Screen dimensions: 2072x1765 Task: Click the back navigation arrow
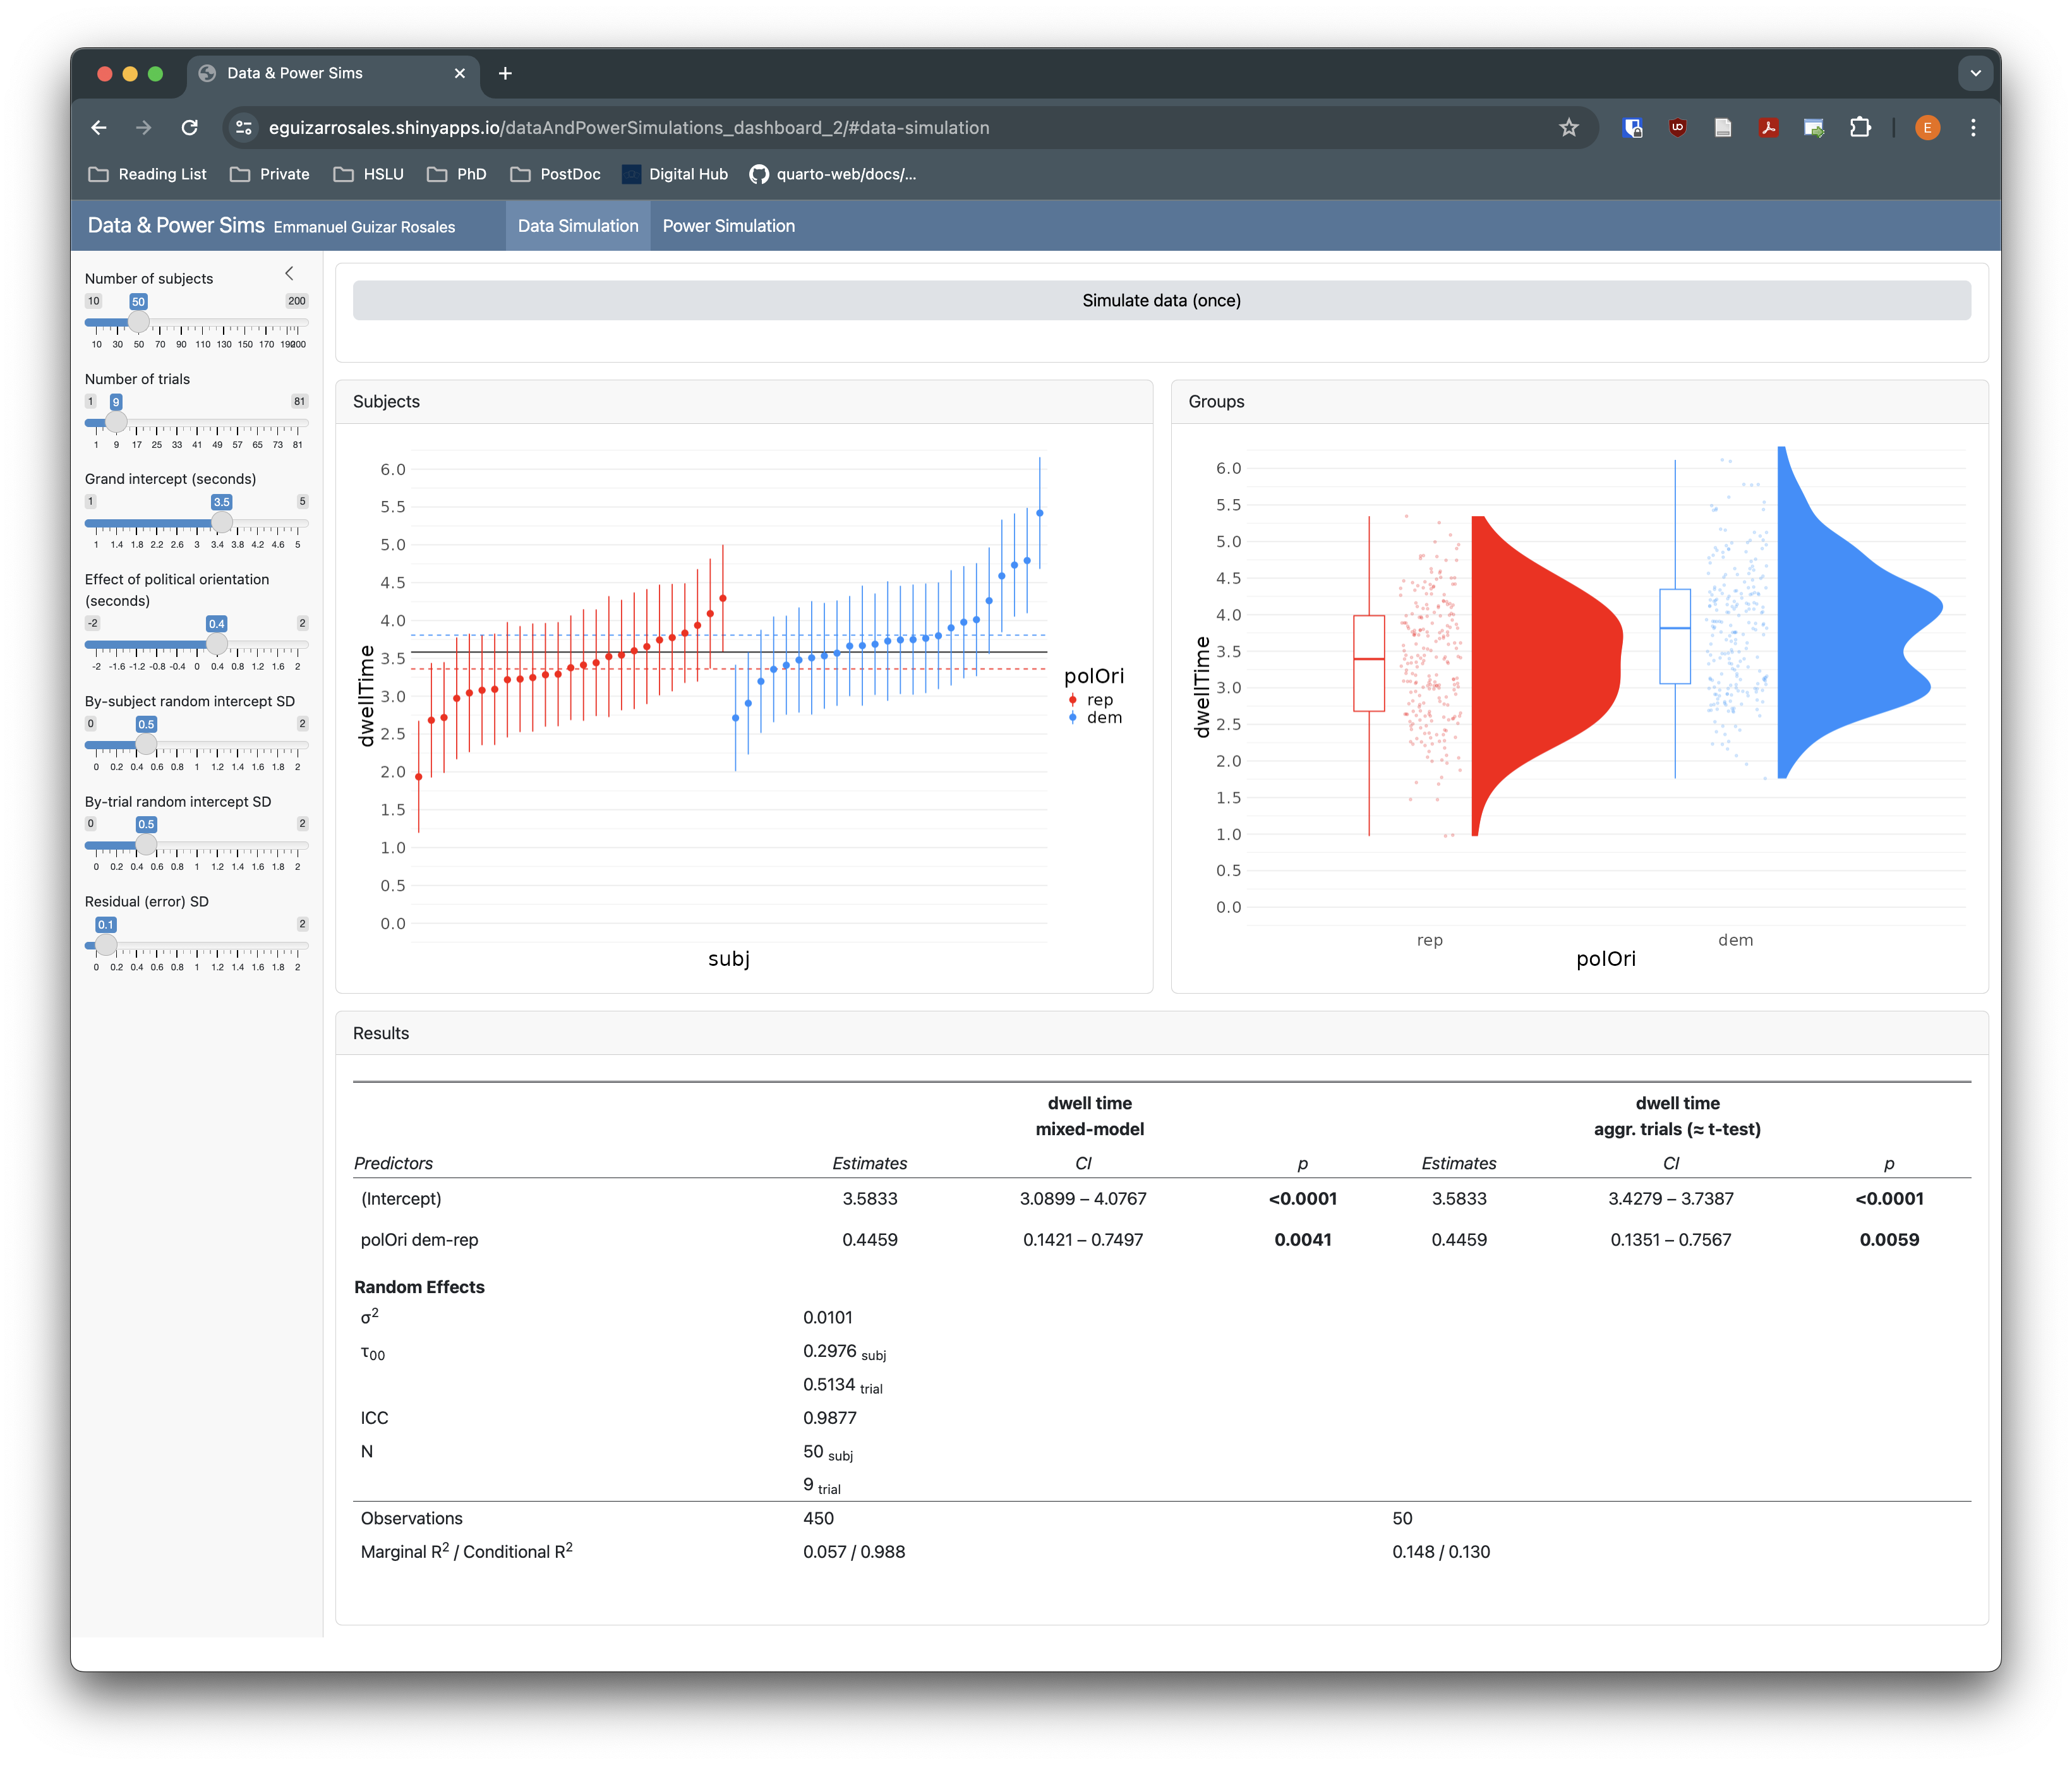(x=98, y=127)
